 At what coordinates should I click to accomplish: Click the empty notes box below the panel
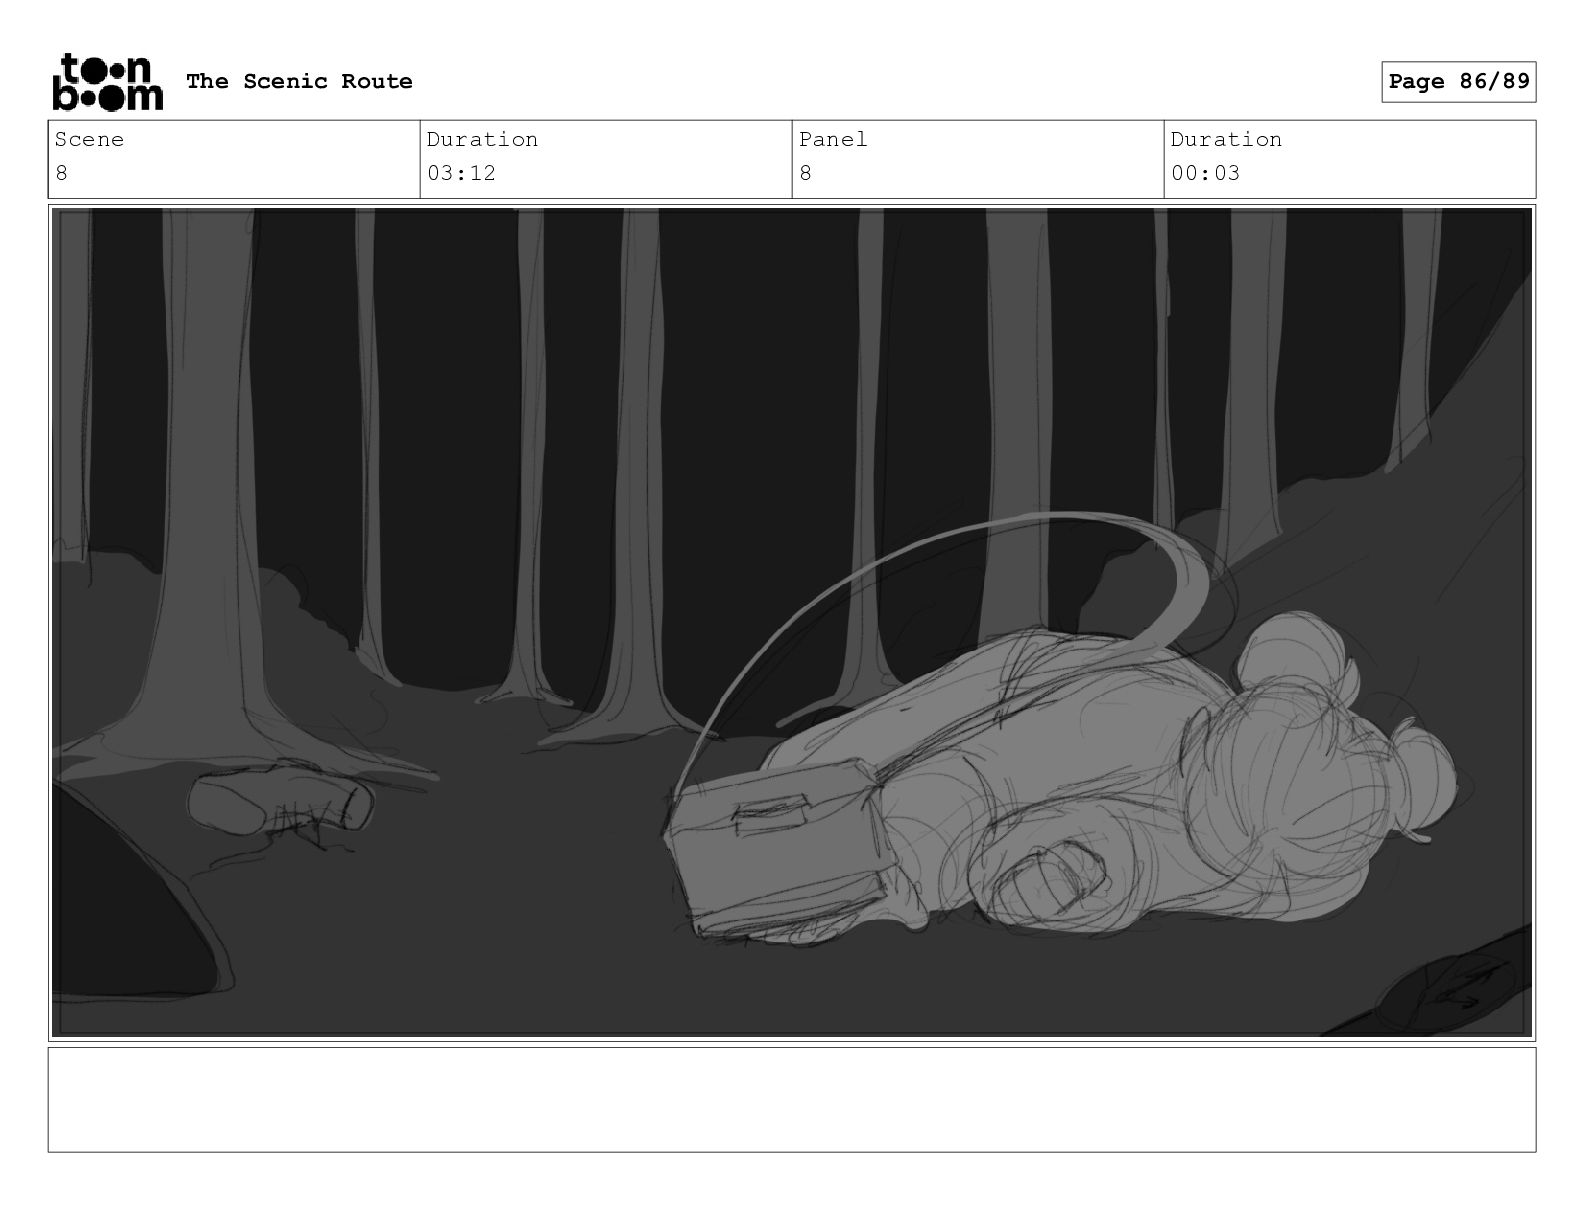pyautogui.click(x=792, y=1099)
